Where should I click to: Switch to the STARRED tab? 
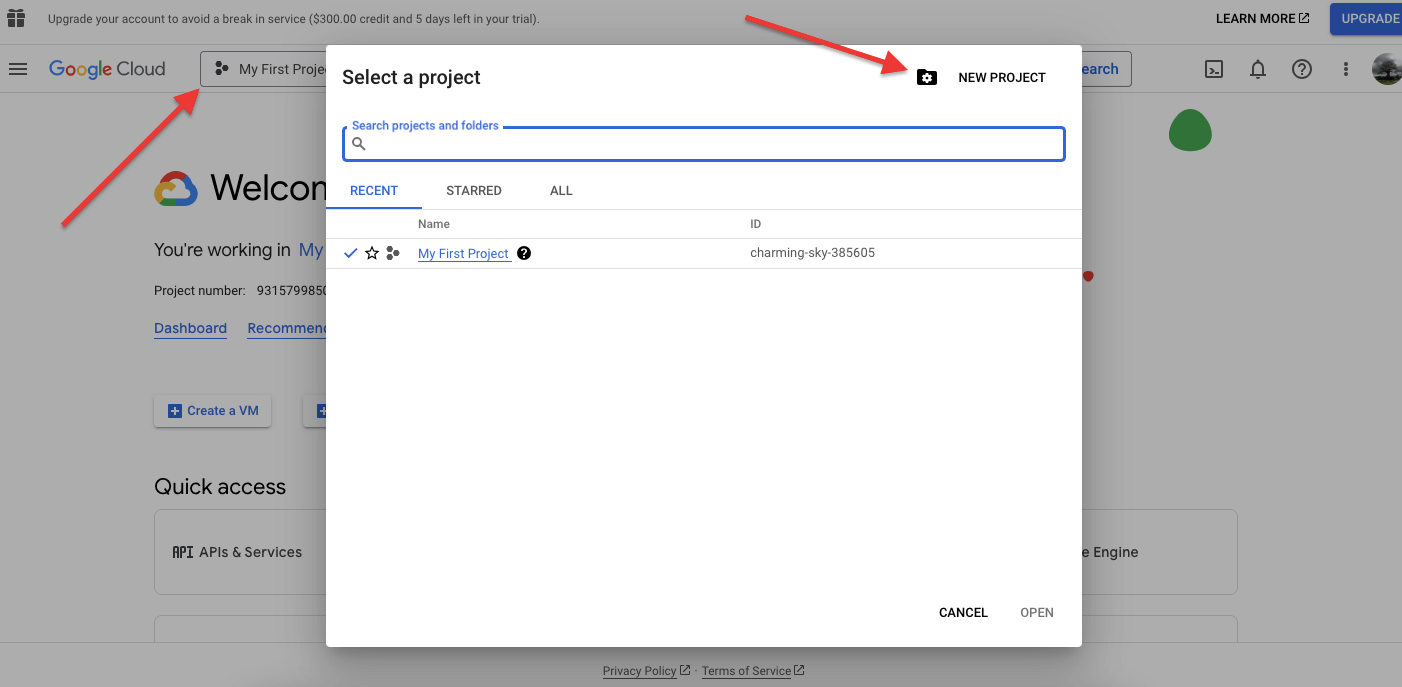[x=474, y=190]
